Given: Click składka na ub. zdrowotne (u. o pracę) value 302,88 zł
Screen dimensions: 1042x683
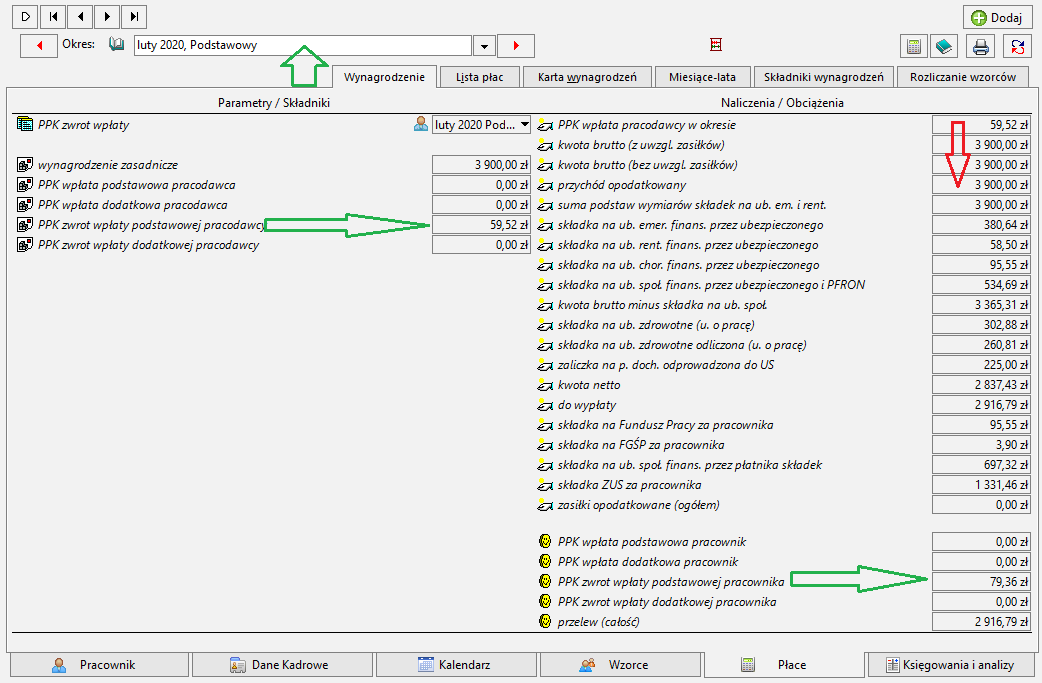Looking at the screenshot, I should (x=981, y=325).
